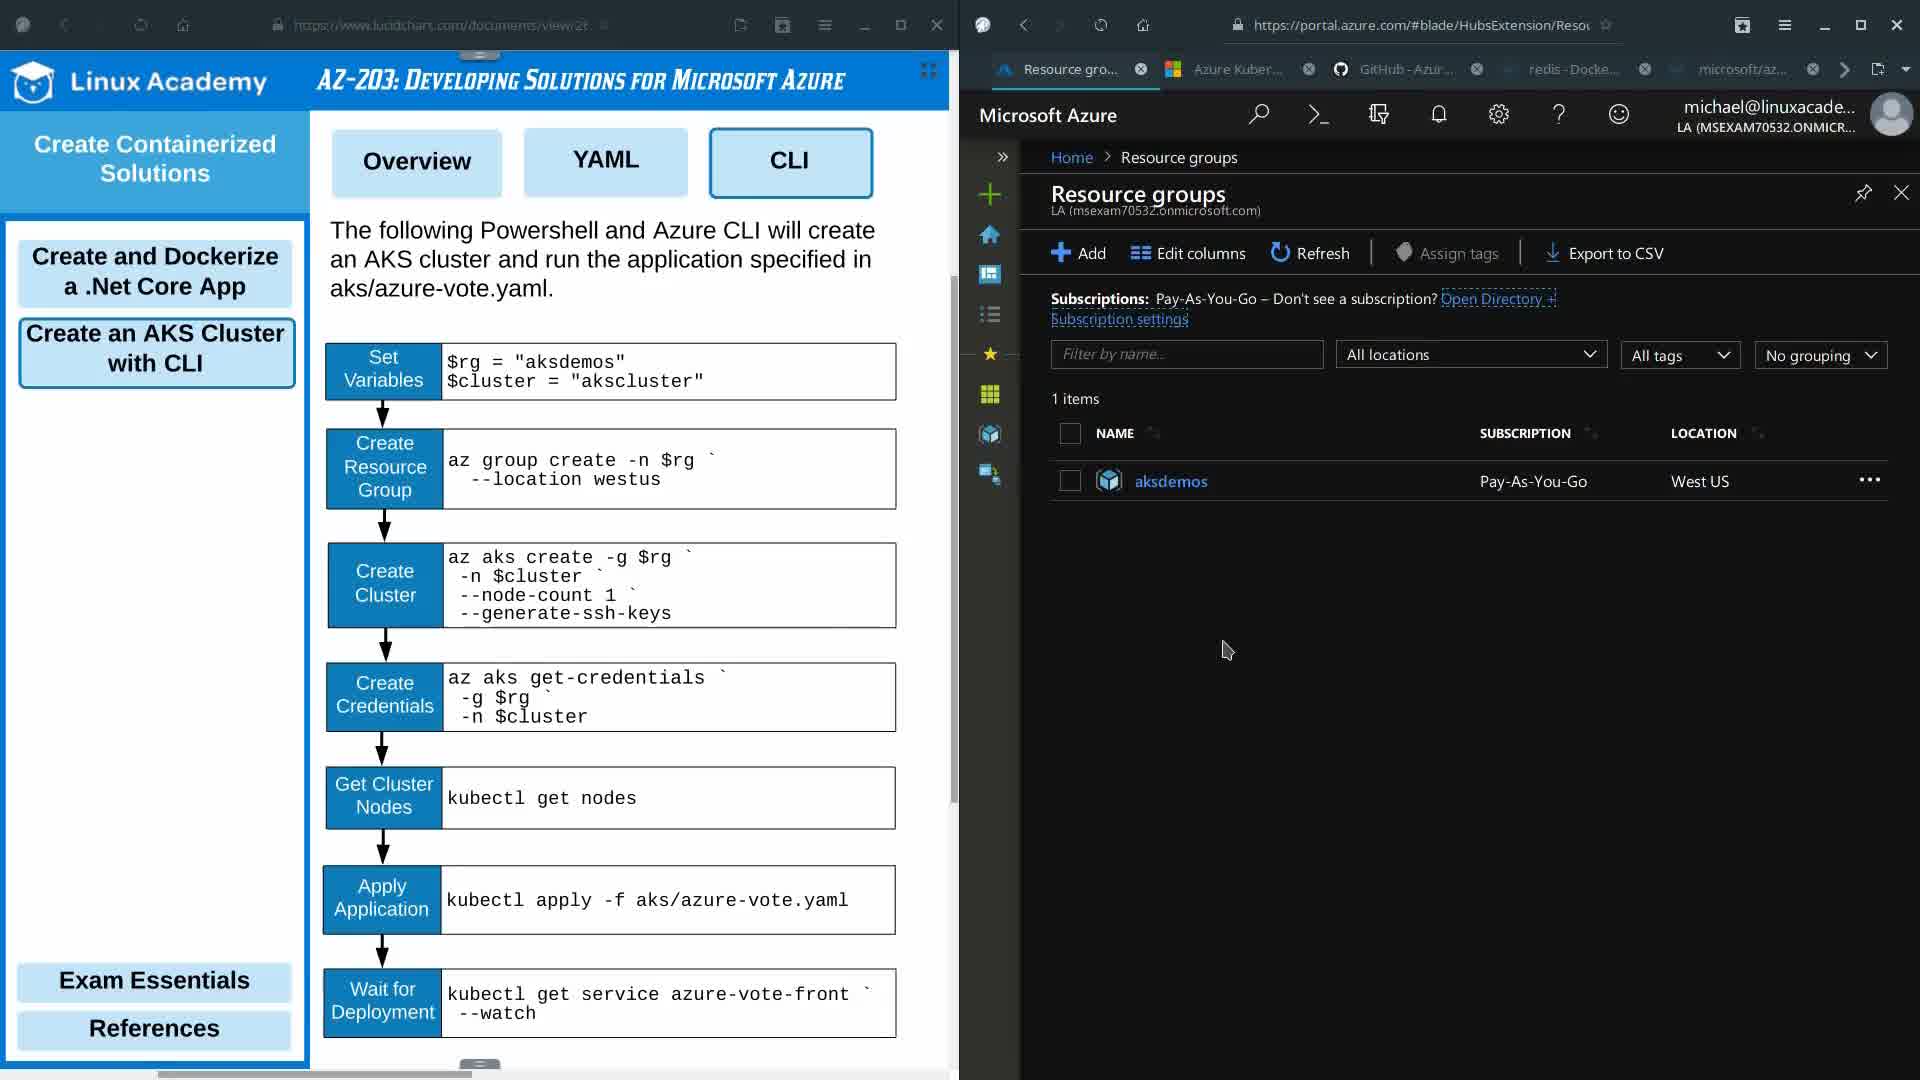1920x1080 pixels.
Task: Open Azure Cloud Shell icon
Action: (1318, 115)
